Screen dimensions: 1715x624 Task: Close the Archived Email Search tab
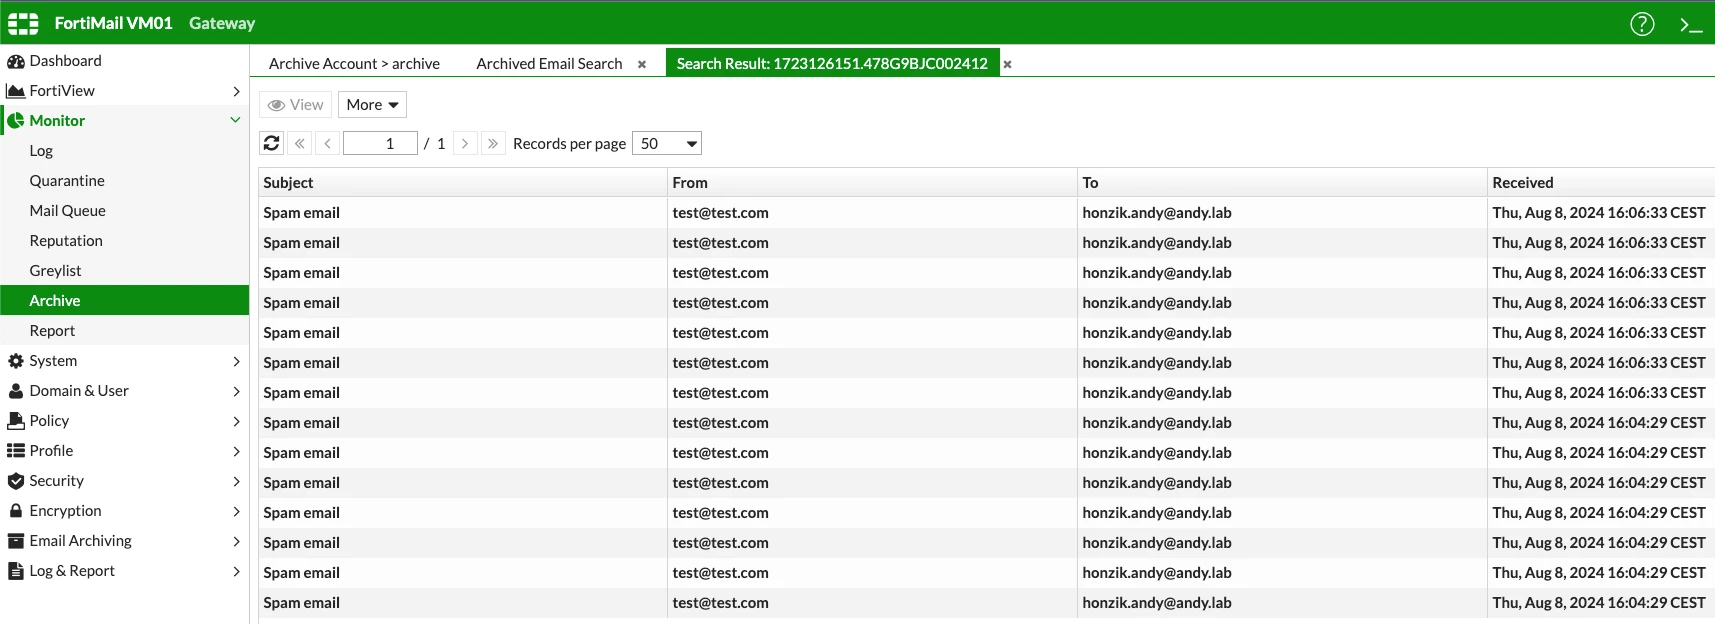click(x=642, y=64)
